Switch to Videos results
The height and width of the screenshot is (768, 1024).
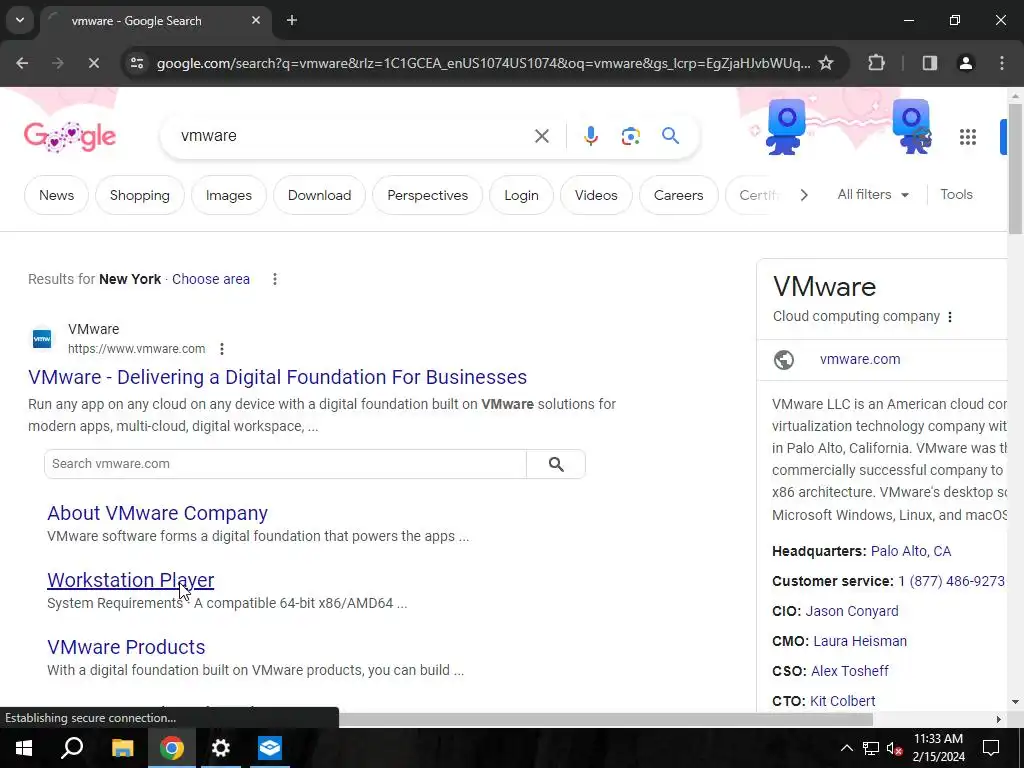pos(596,195)
